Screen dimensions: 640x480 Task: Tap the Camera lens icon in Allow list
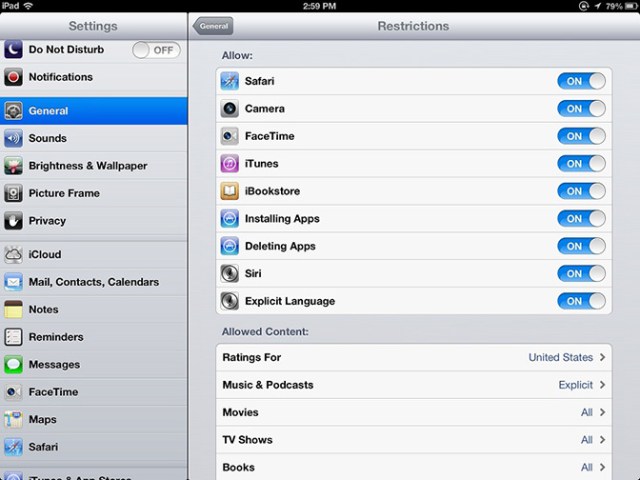(229, 109)
